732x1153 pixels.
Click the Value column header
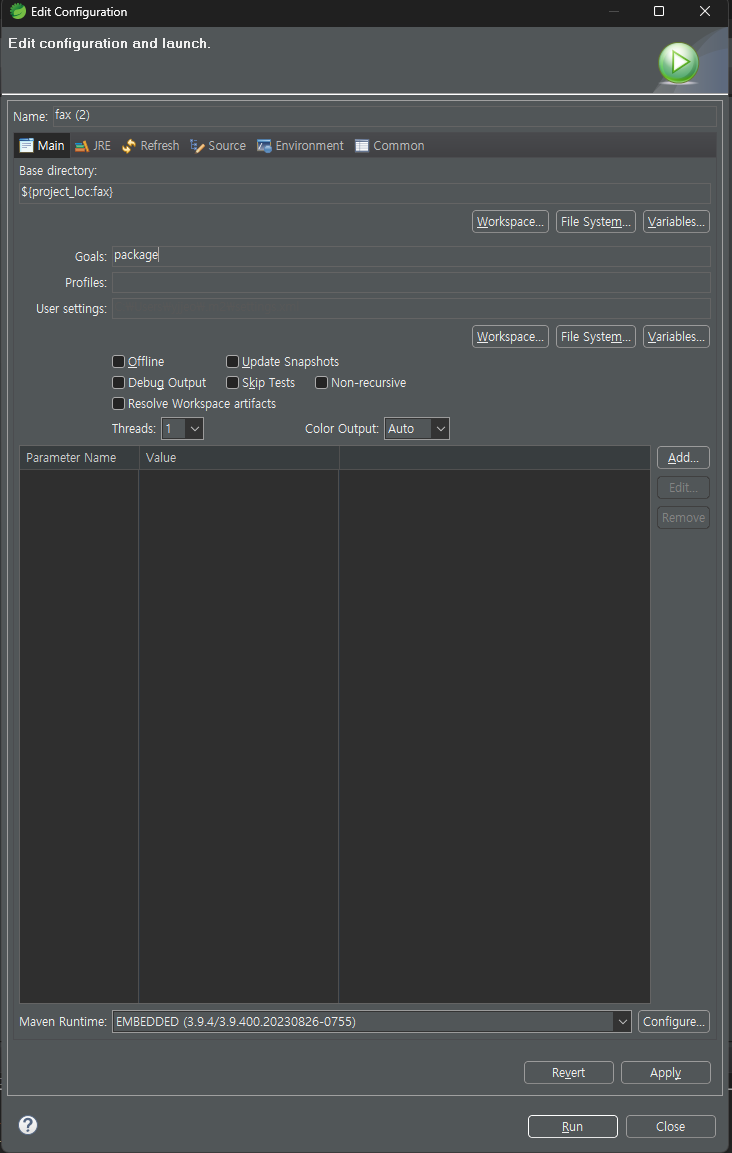tap(239, 457)
